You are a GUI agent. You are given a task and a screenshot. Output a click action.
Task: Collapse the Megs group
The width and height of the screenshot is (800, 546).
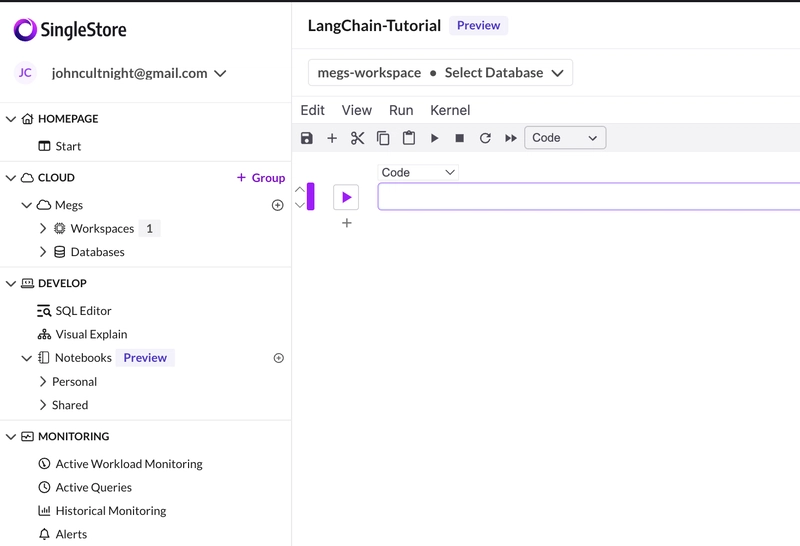click(x=27, y=205)
